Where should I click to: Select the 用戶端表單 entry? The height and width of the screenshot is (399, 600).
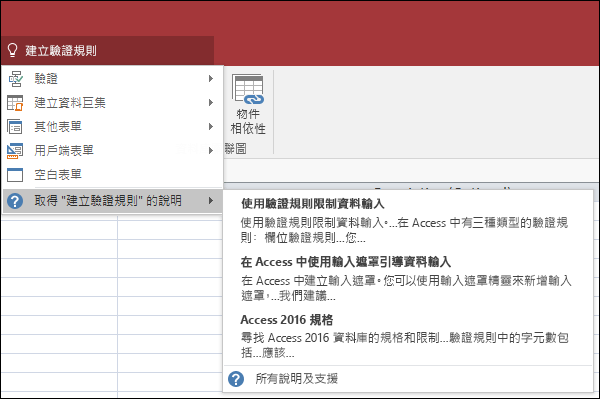click(x=112, y=150)
